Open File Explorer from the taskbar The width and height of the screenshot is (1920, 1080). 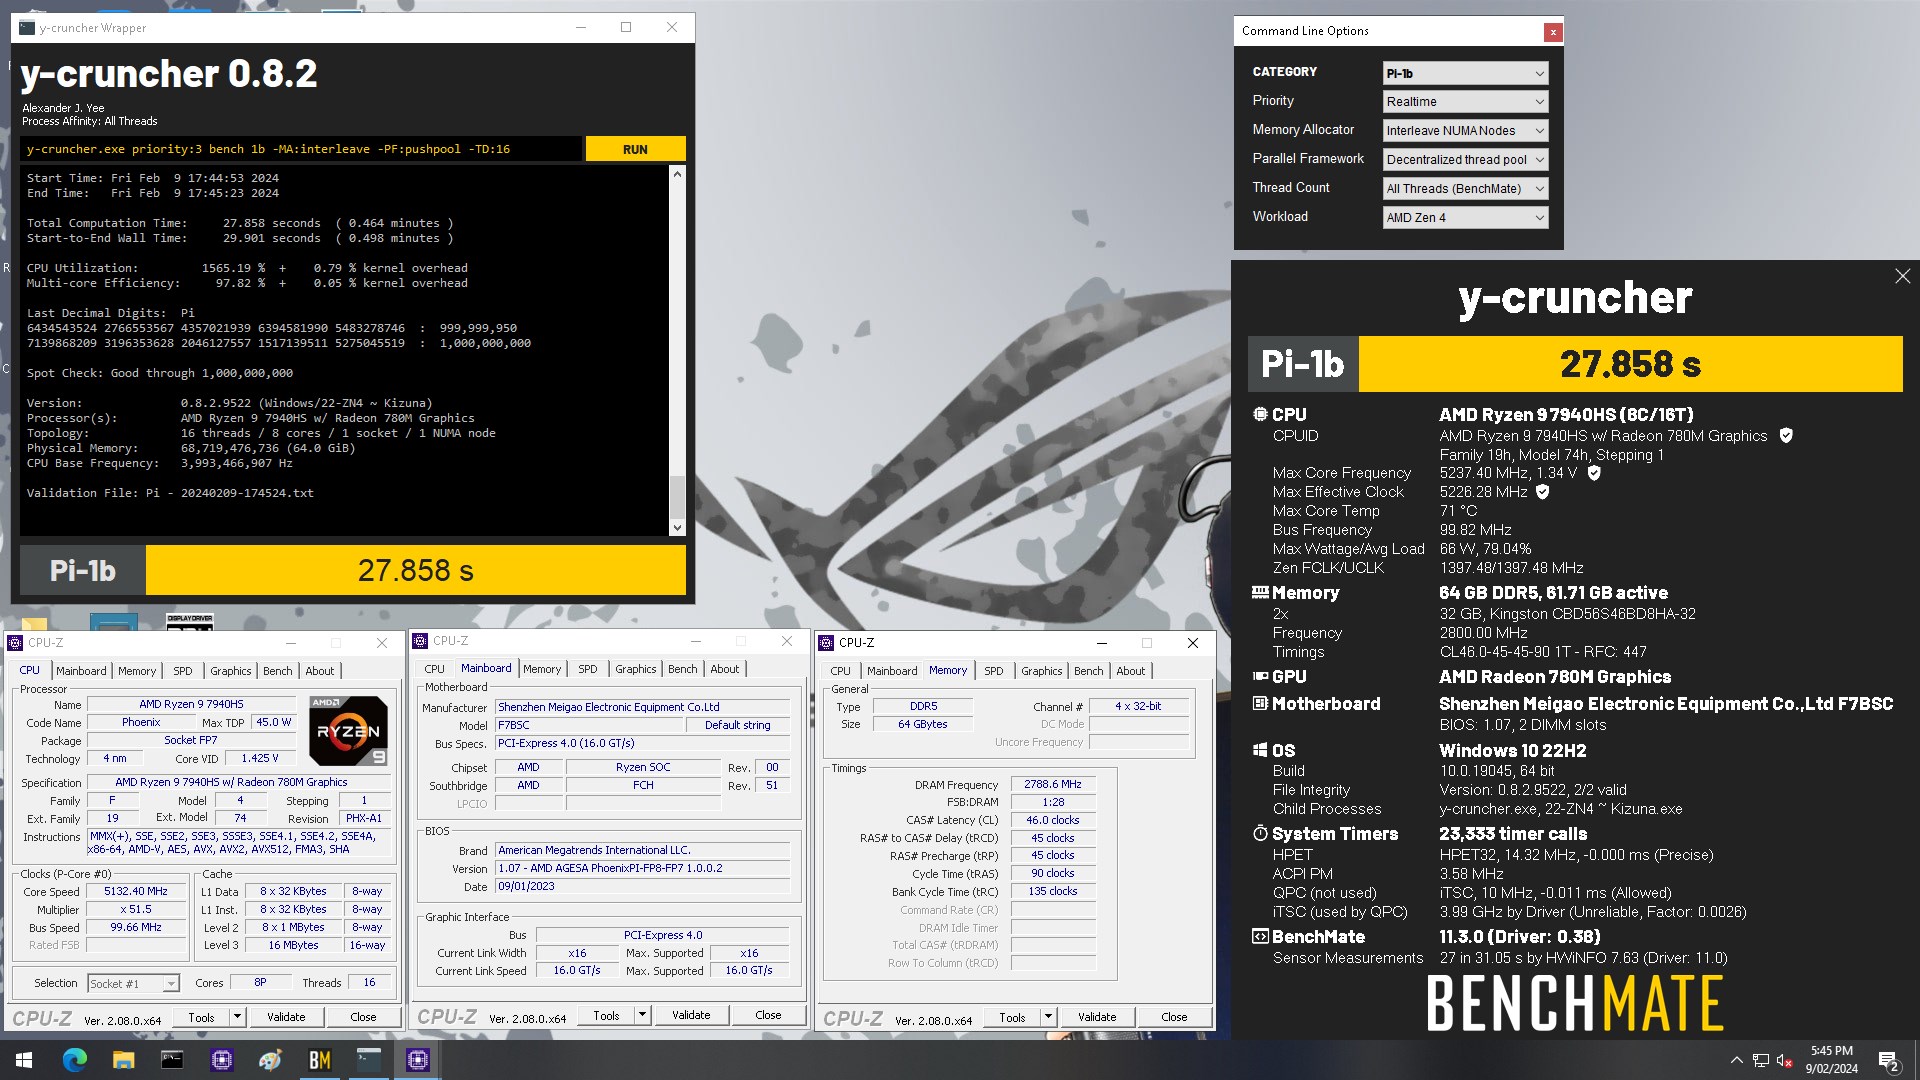click(x=123, y=1060)
